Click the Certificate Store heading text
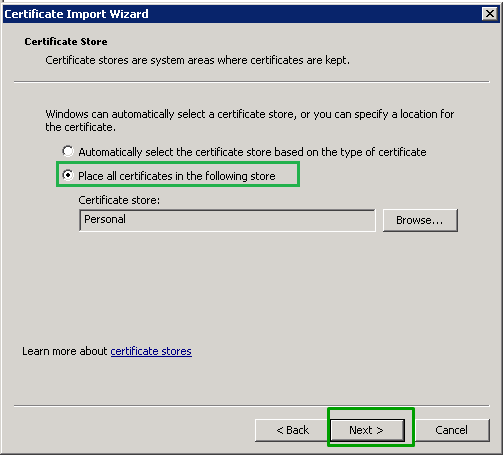The width and height of the screenshot is (503, 455). tap(66, 42)
